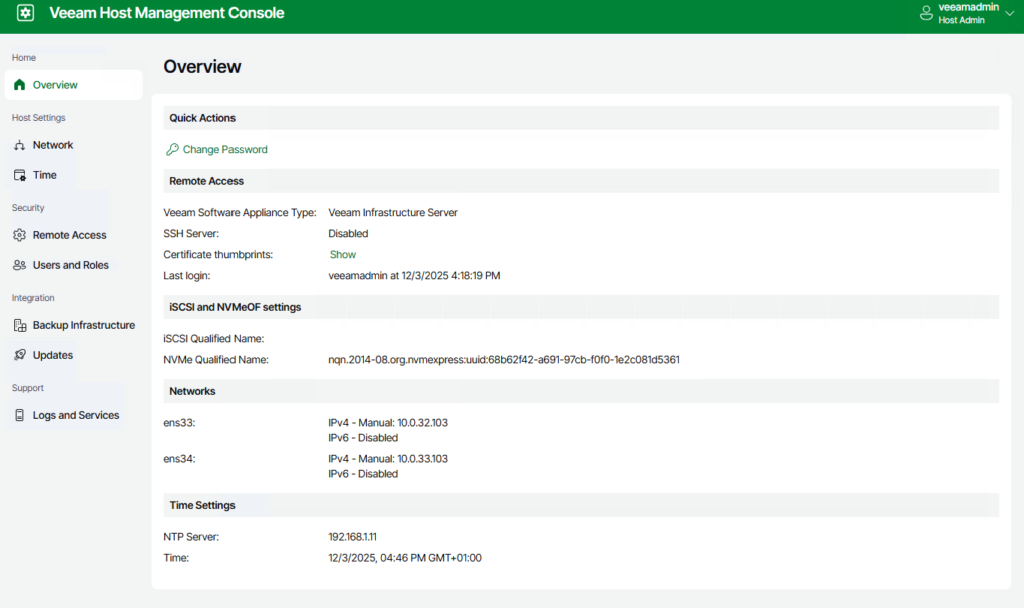Click Veeam Host Management Console title
This screenshot has height=608, width=1024.
click(x=167, y=13)
